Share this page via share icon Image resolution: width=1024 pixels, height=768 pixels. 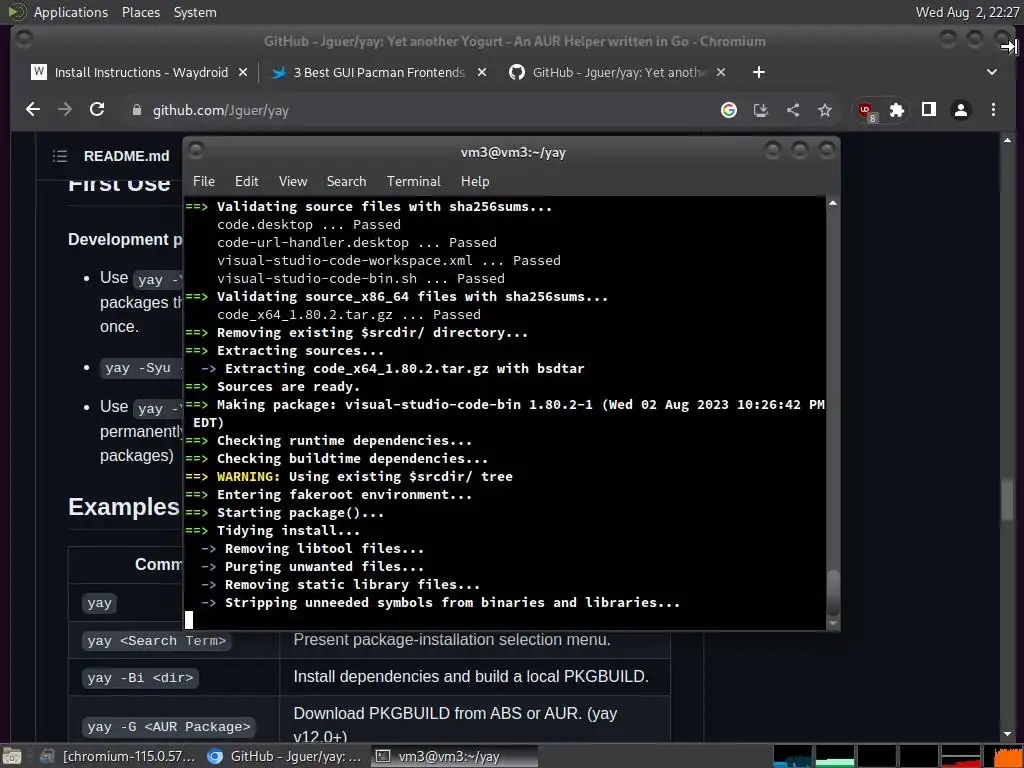coord(793,110)
